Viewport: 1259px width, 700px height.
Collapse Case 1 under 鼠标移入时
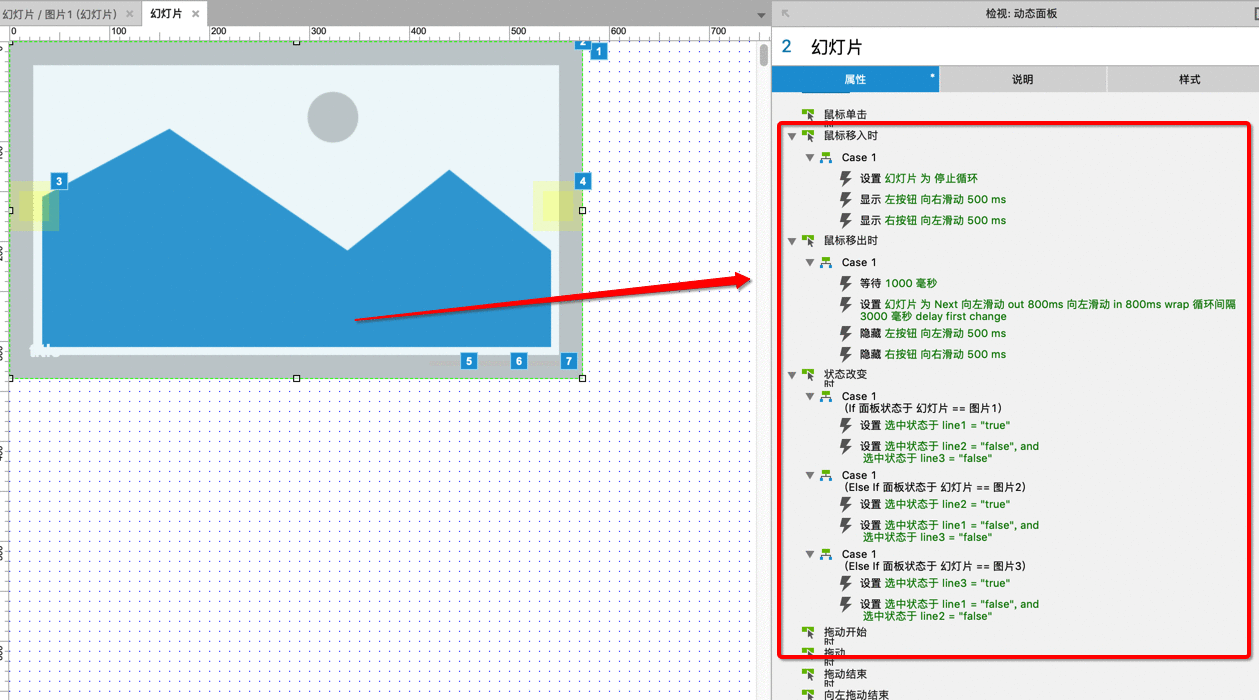pyautogui.click(x=810, y=158)
